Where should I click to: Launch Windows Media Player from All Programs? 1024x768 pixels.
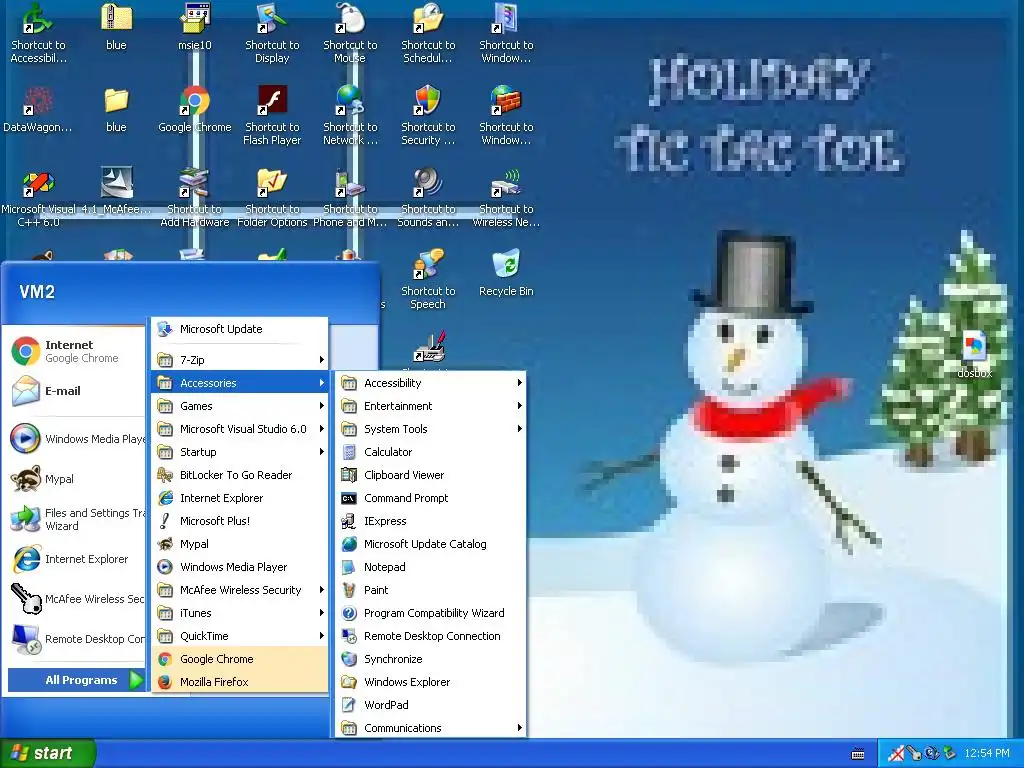tap(240, 567)
